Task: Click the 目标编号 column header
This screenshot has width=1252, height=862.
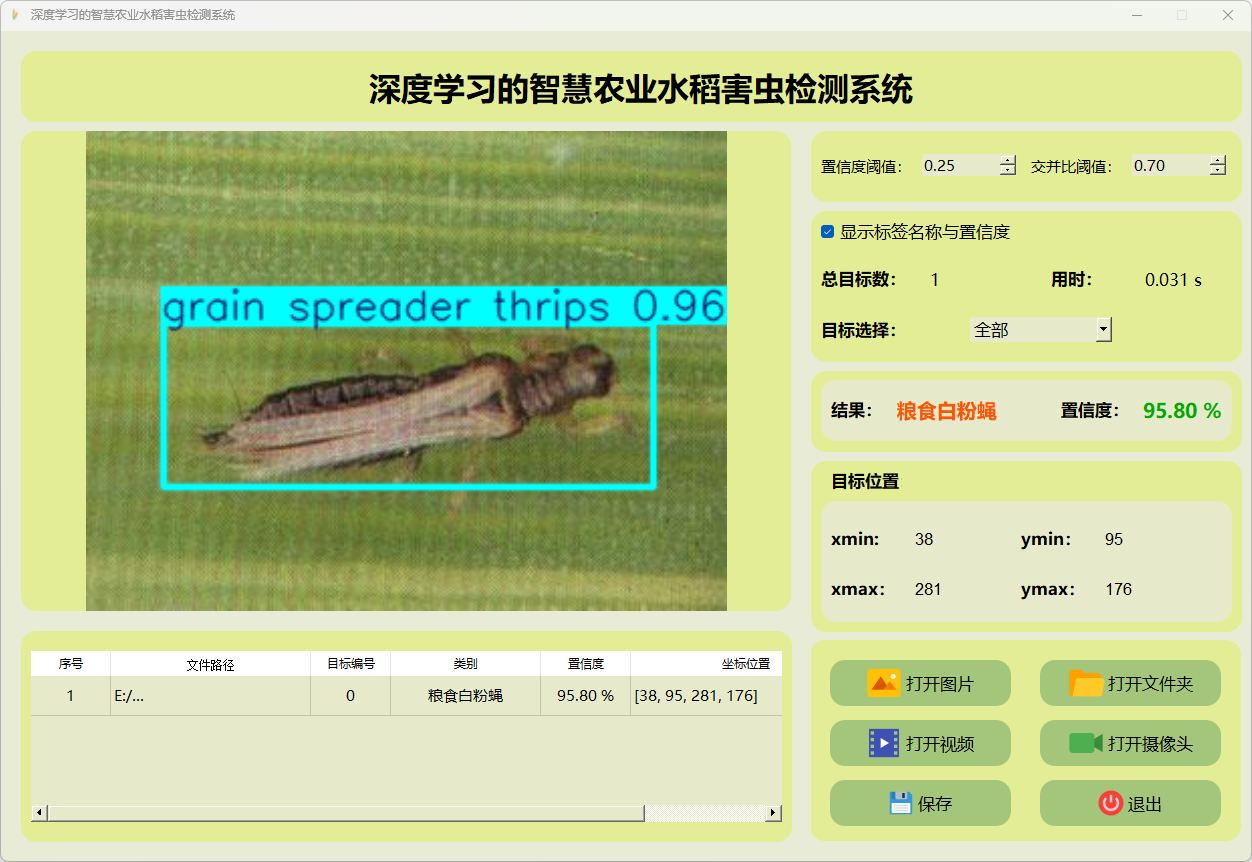Action: (350, 664)
